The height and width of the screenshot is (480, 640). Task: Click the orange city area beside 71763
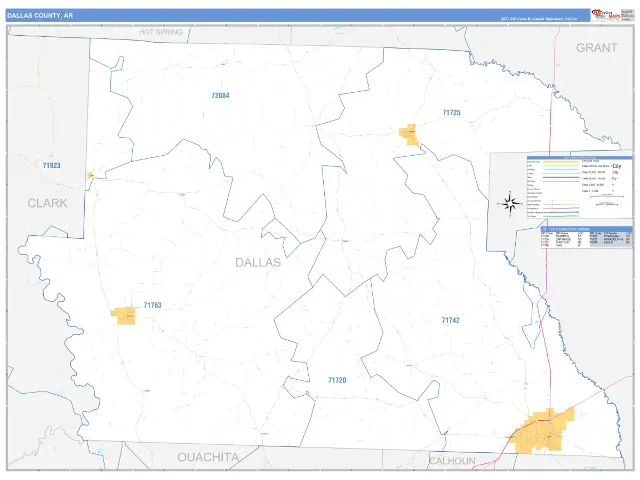pyautogui.click(x=124, y=316)
